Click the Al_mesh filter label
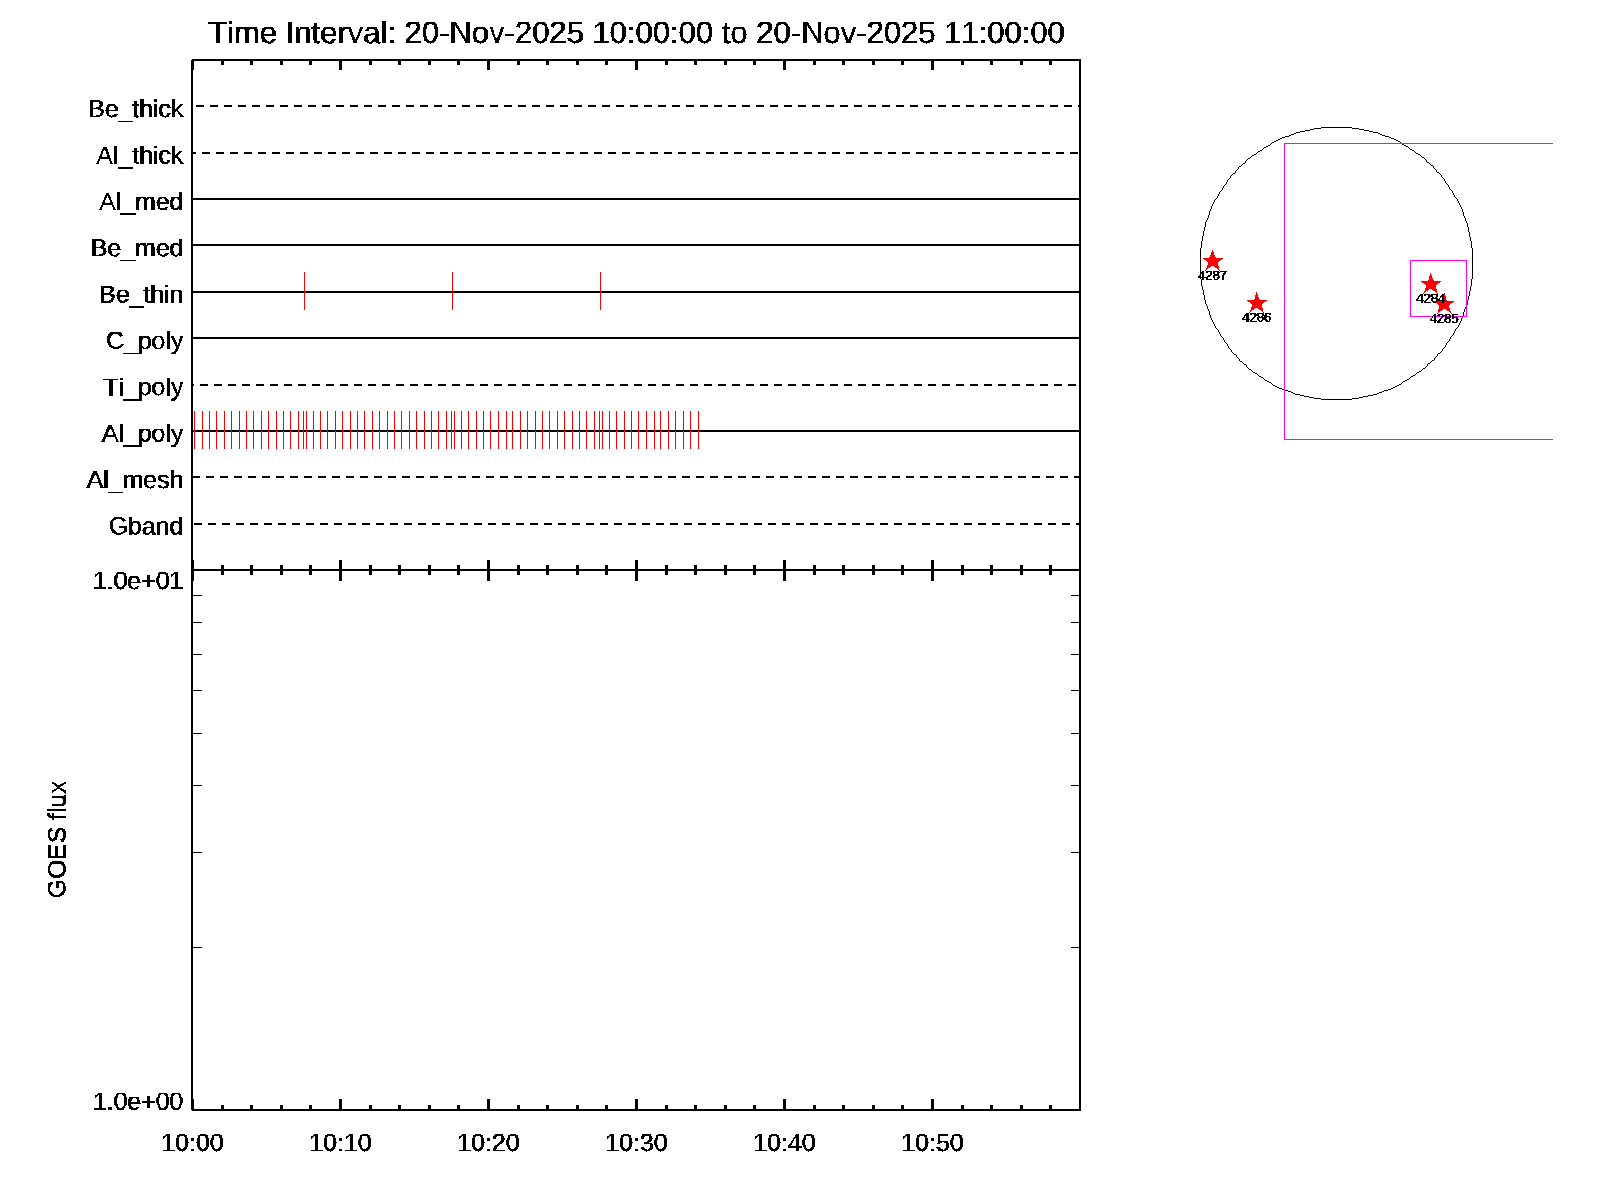This screenshot has width=1600, height=1200. tap(135, 480)
